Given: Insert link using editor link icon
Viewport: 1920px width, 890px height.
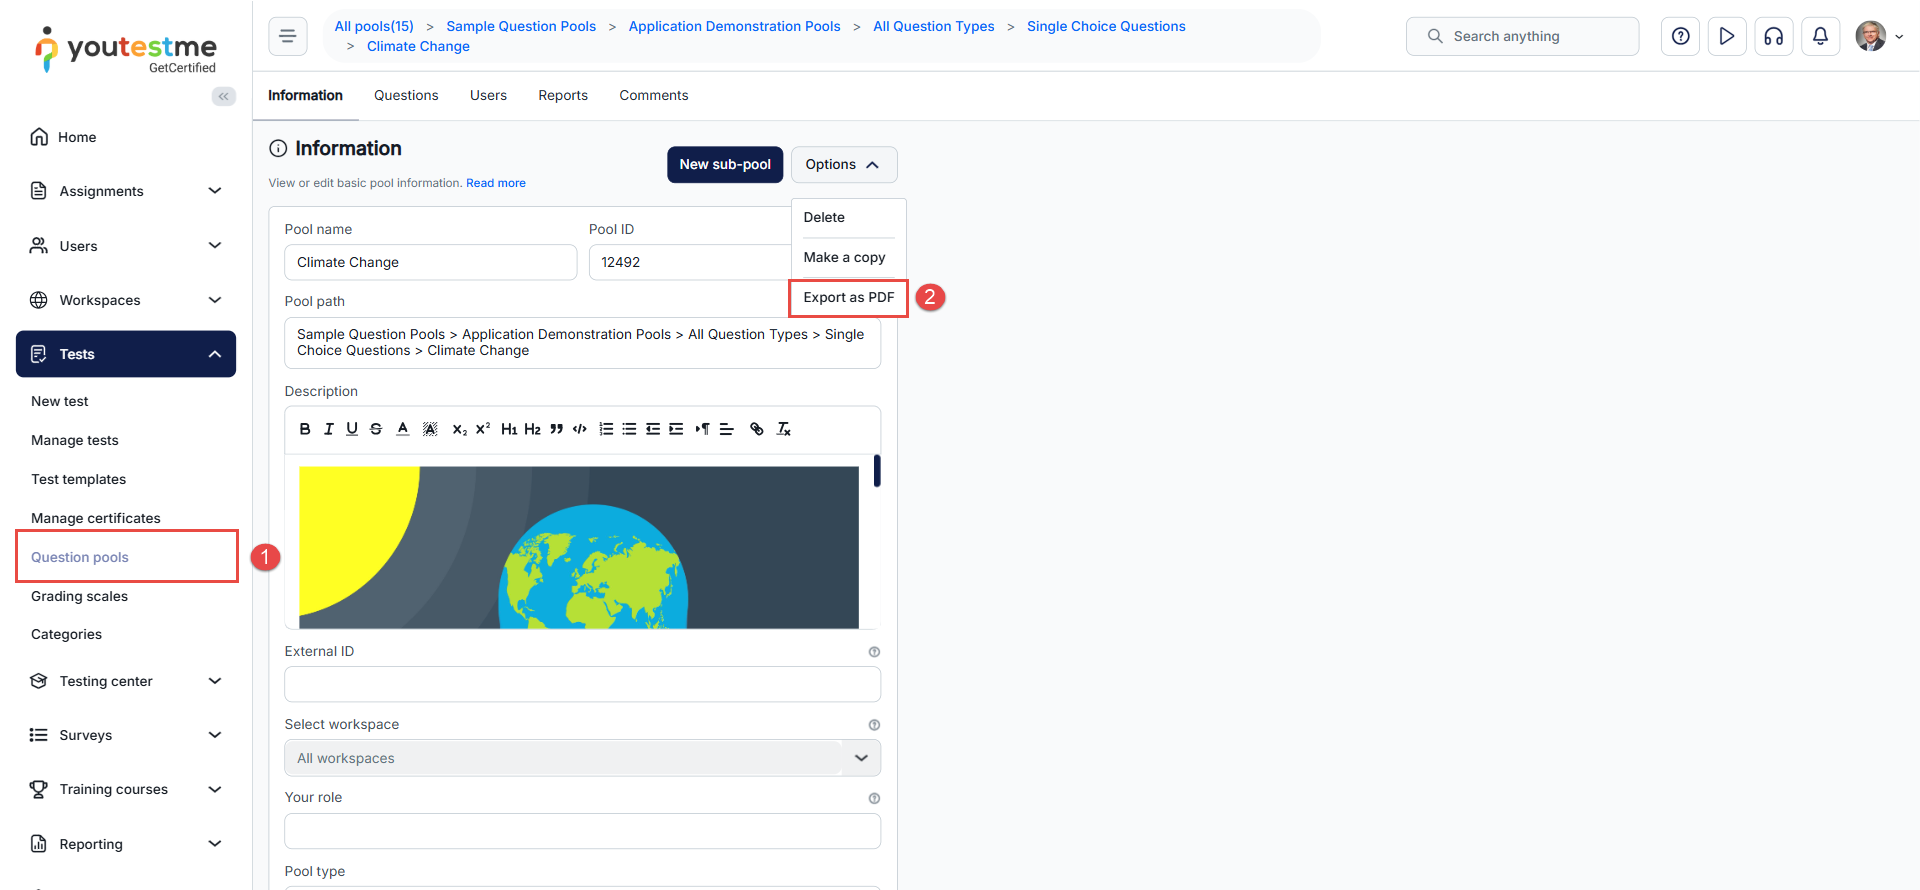Looking at the screenshot, I should tap(757, 429).
